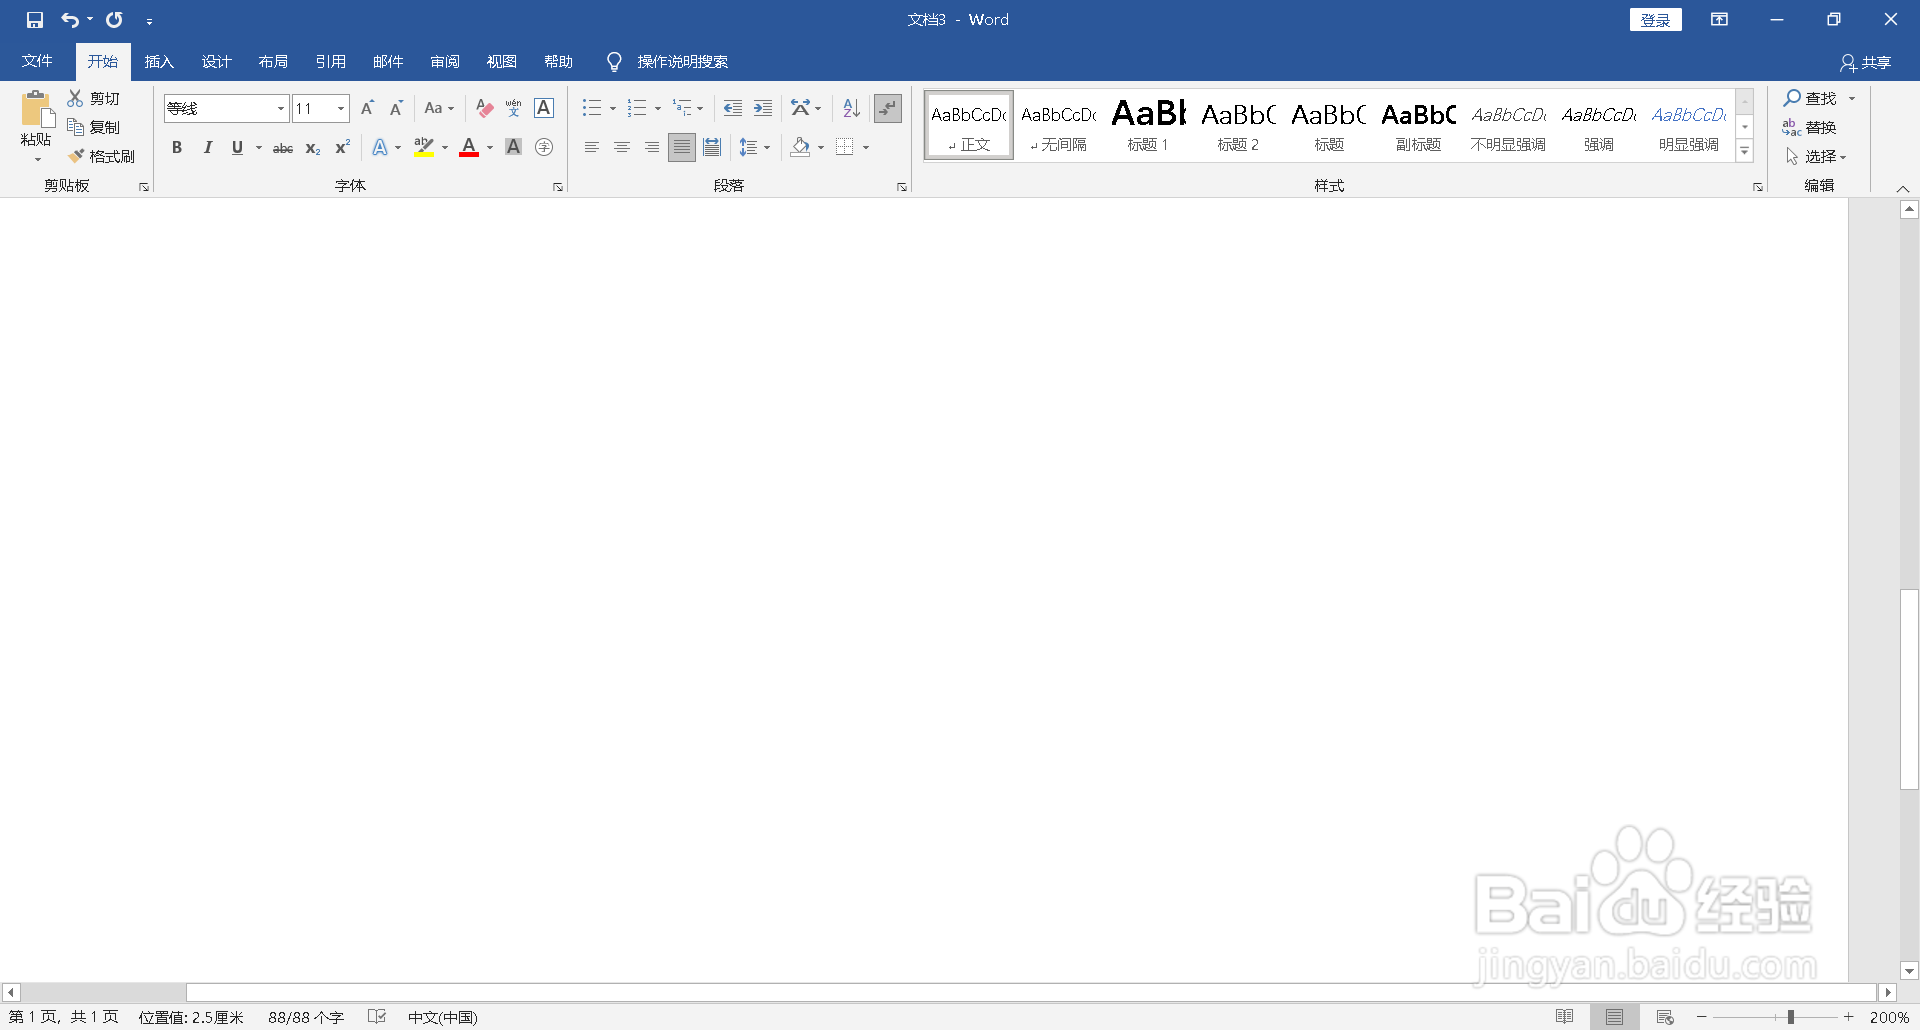Click the Login (登录) button
This screenshot has width=1920, height=1030.
pyautogui.click(x=1656, y=20)
